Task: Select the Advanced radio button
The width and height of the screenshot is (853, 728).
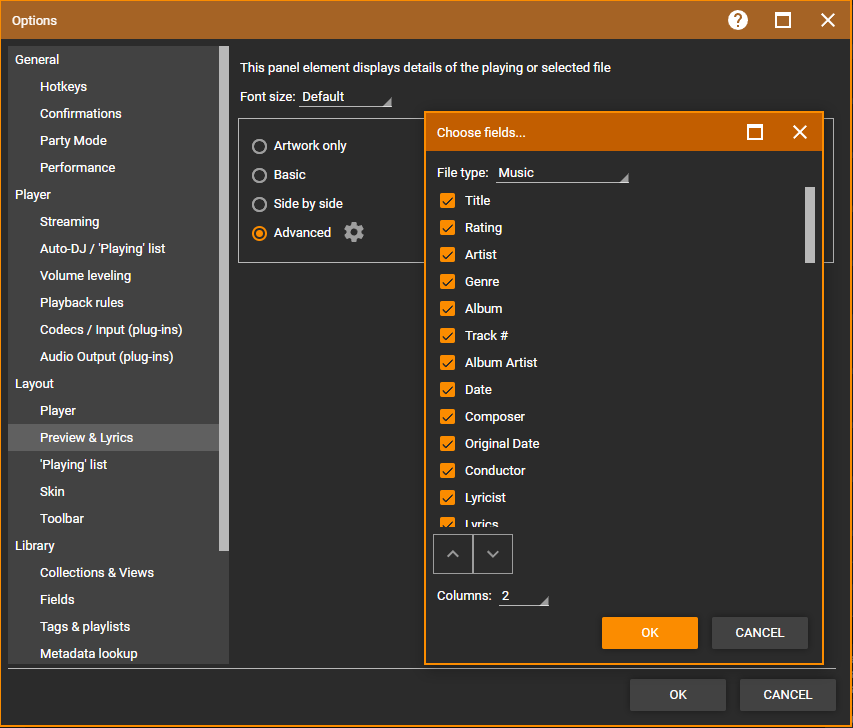Action: (259, 233)
